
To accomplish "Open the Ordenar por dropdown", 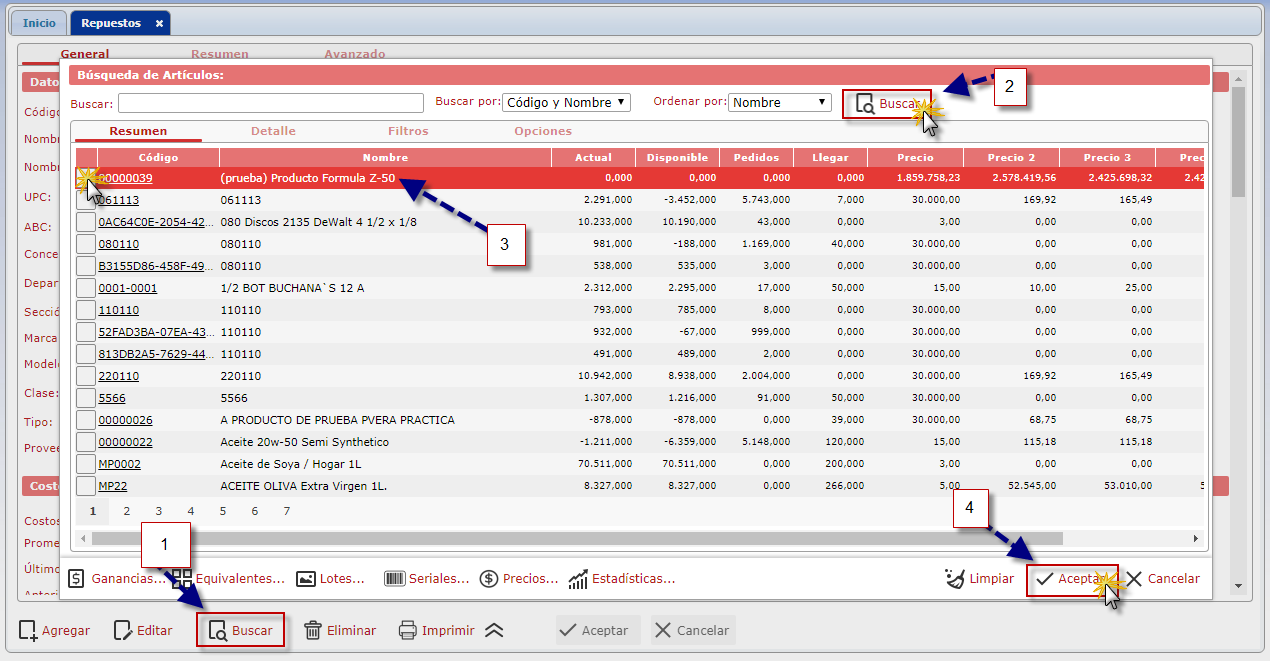I will click(780, 102).
